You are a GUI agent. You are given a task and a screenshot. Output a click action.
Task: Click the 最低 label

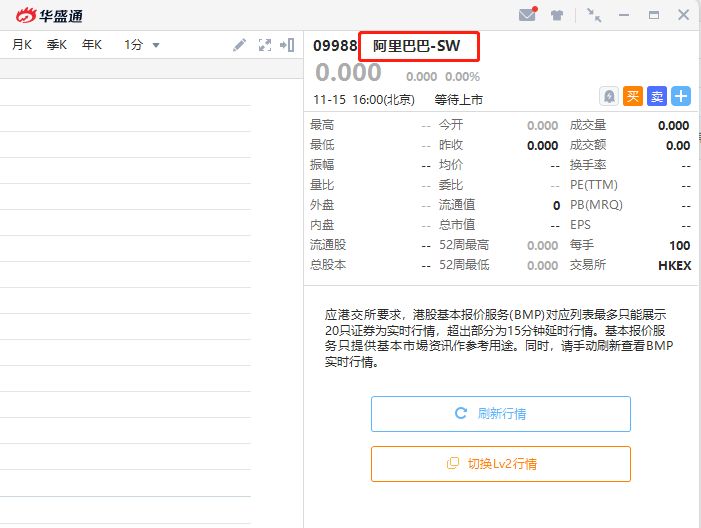[322, 145]
